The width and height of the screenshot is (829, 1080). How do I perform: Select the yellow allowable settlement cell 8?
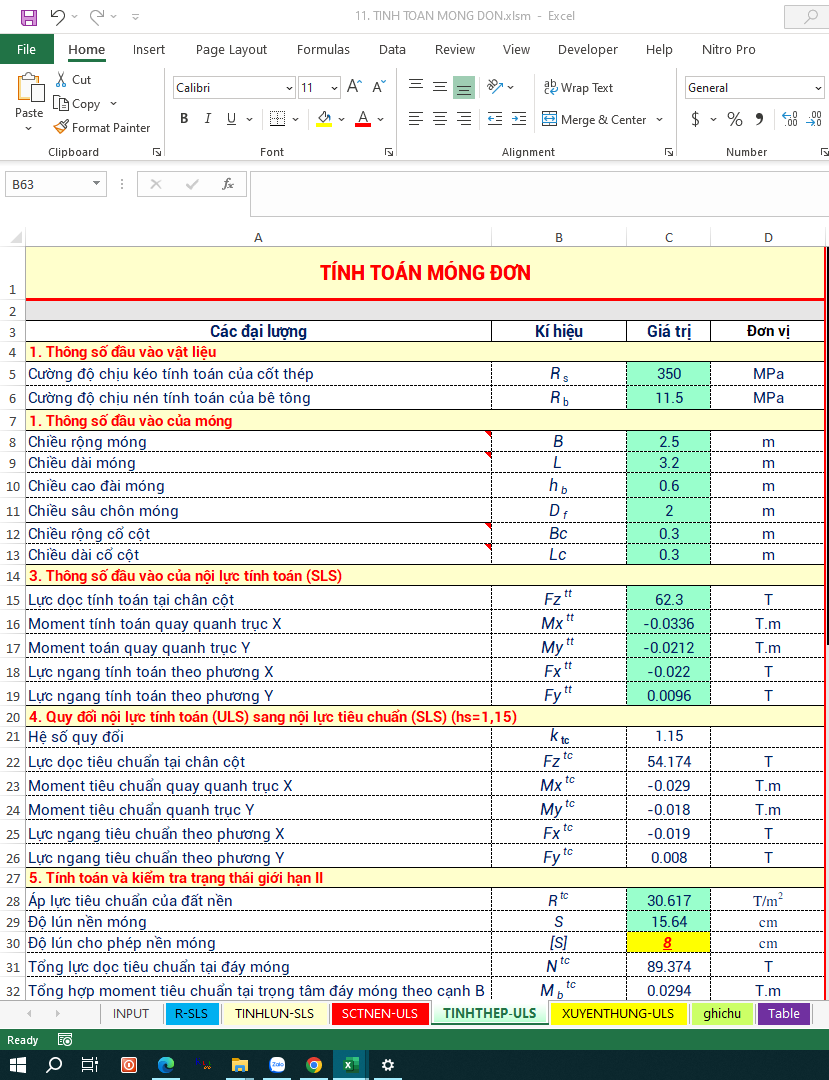point(668,942)
